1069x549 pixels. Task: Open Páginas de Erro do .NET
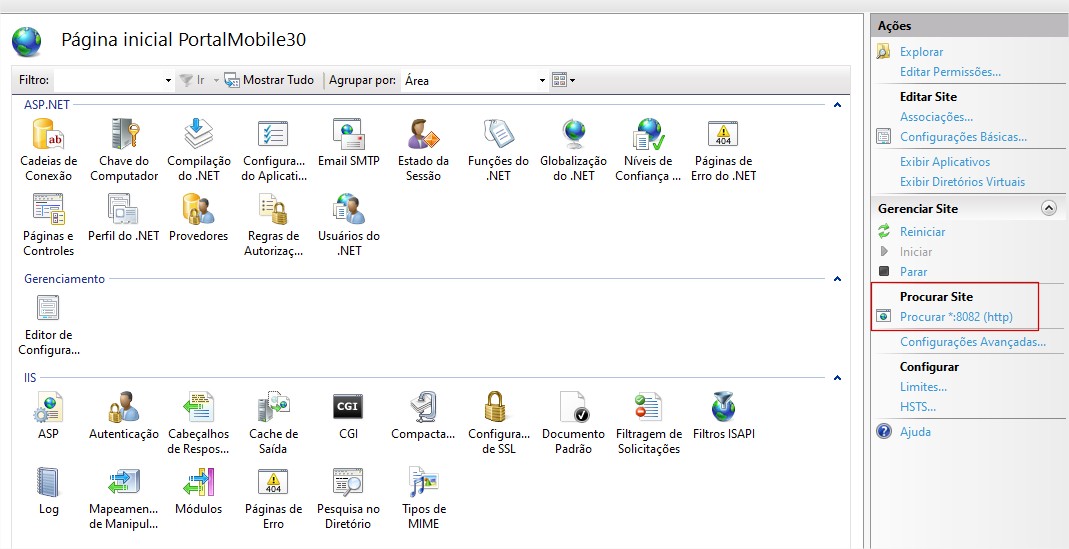723,150
